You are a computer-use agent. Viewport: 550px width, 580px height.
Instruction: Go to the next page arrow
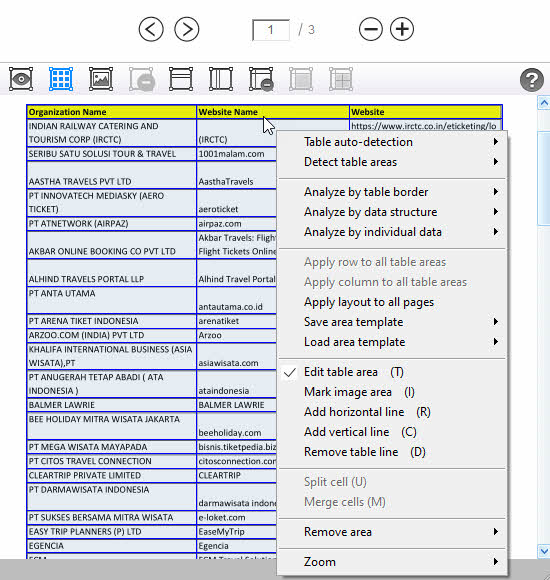[187, 29]
